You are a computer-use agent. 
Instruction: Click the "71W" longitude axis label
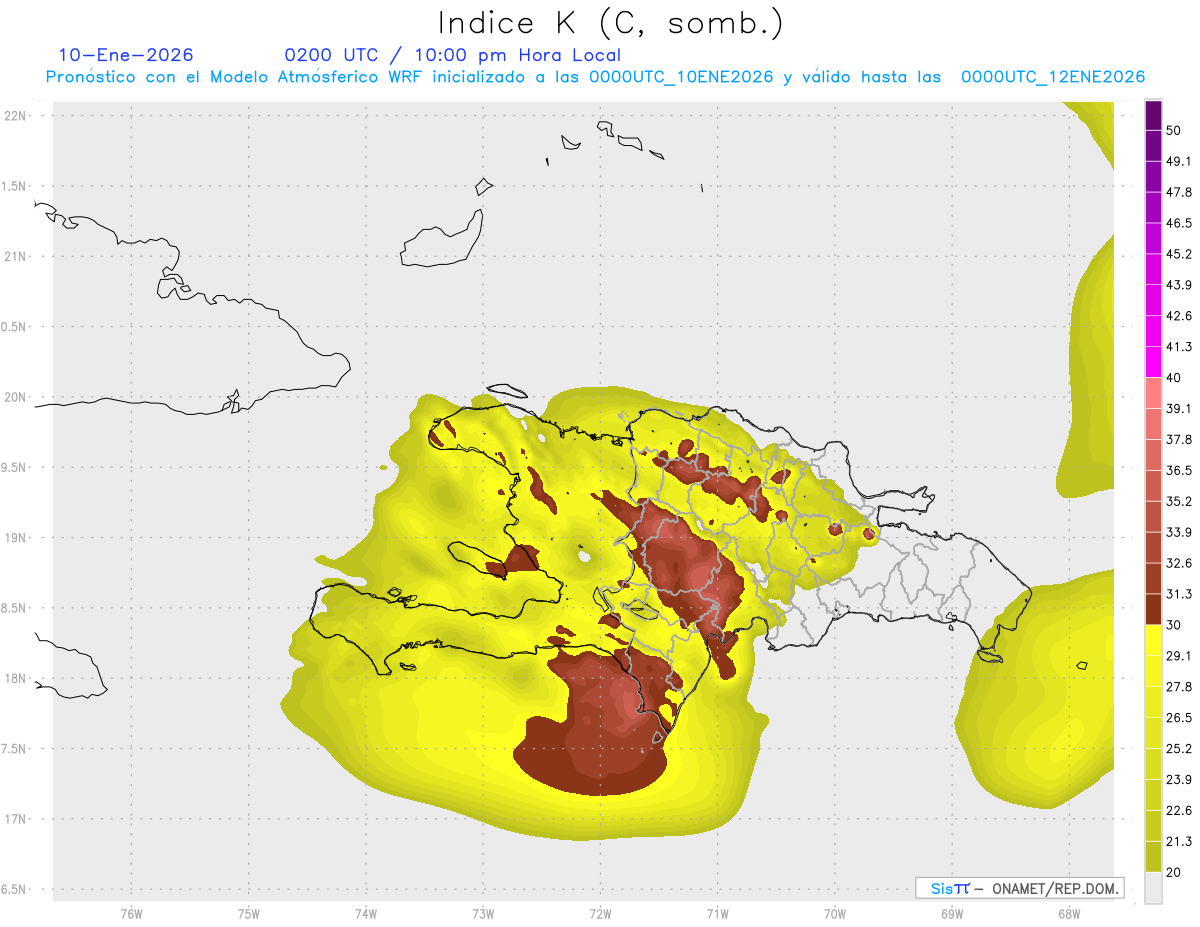tap(717, 913)
